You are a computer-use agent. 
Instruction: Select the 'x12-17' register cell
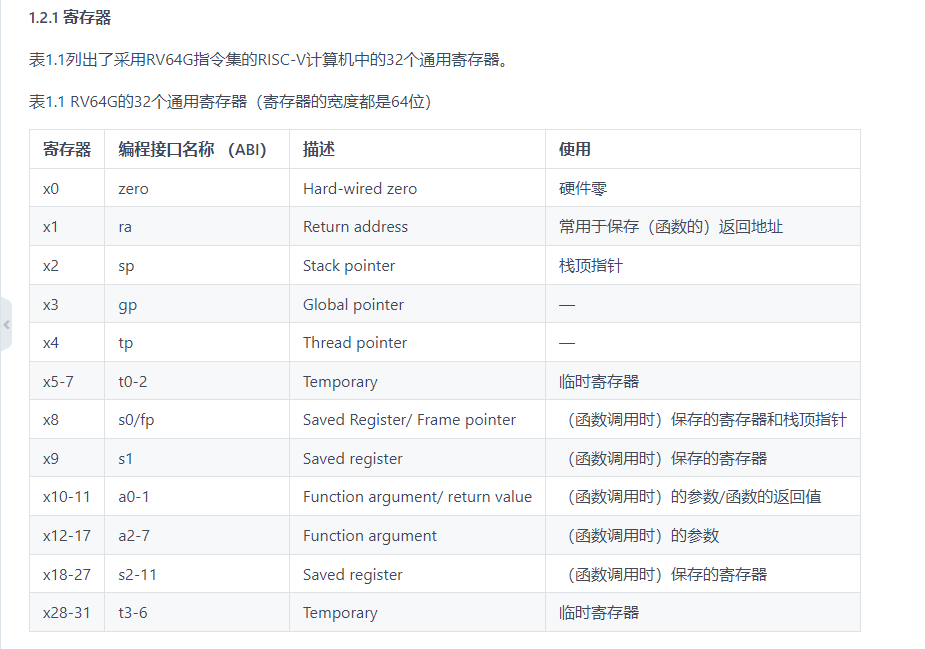(67, 536)
